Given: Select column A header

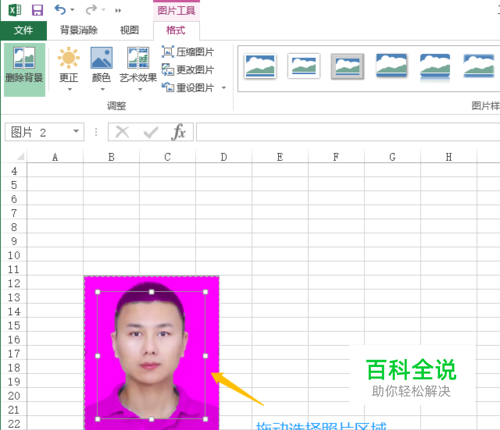Looking at the screenshot, I should tap(55, 157).
